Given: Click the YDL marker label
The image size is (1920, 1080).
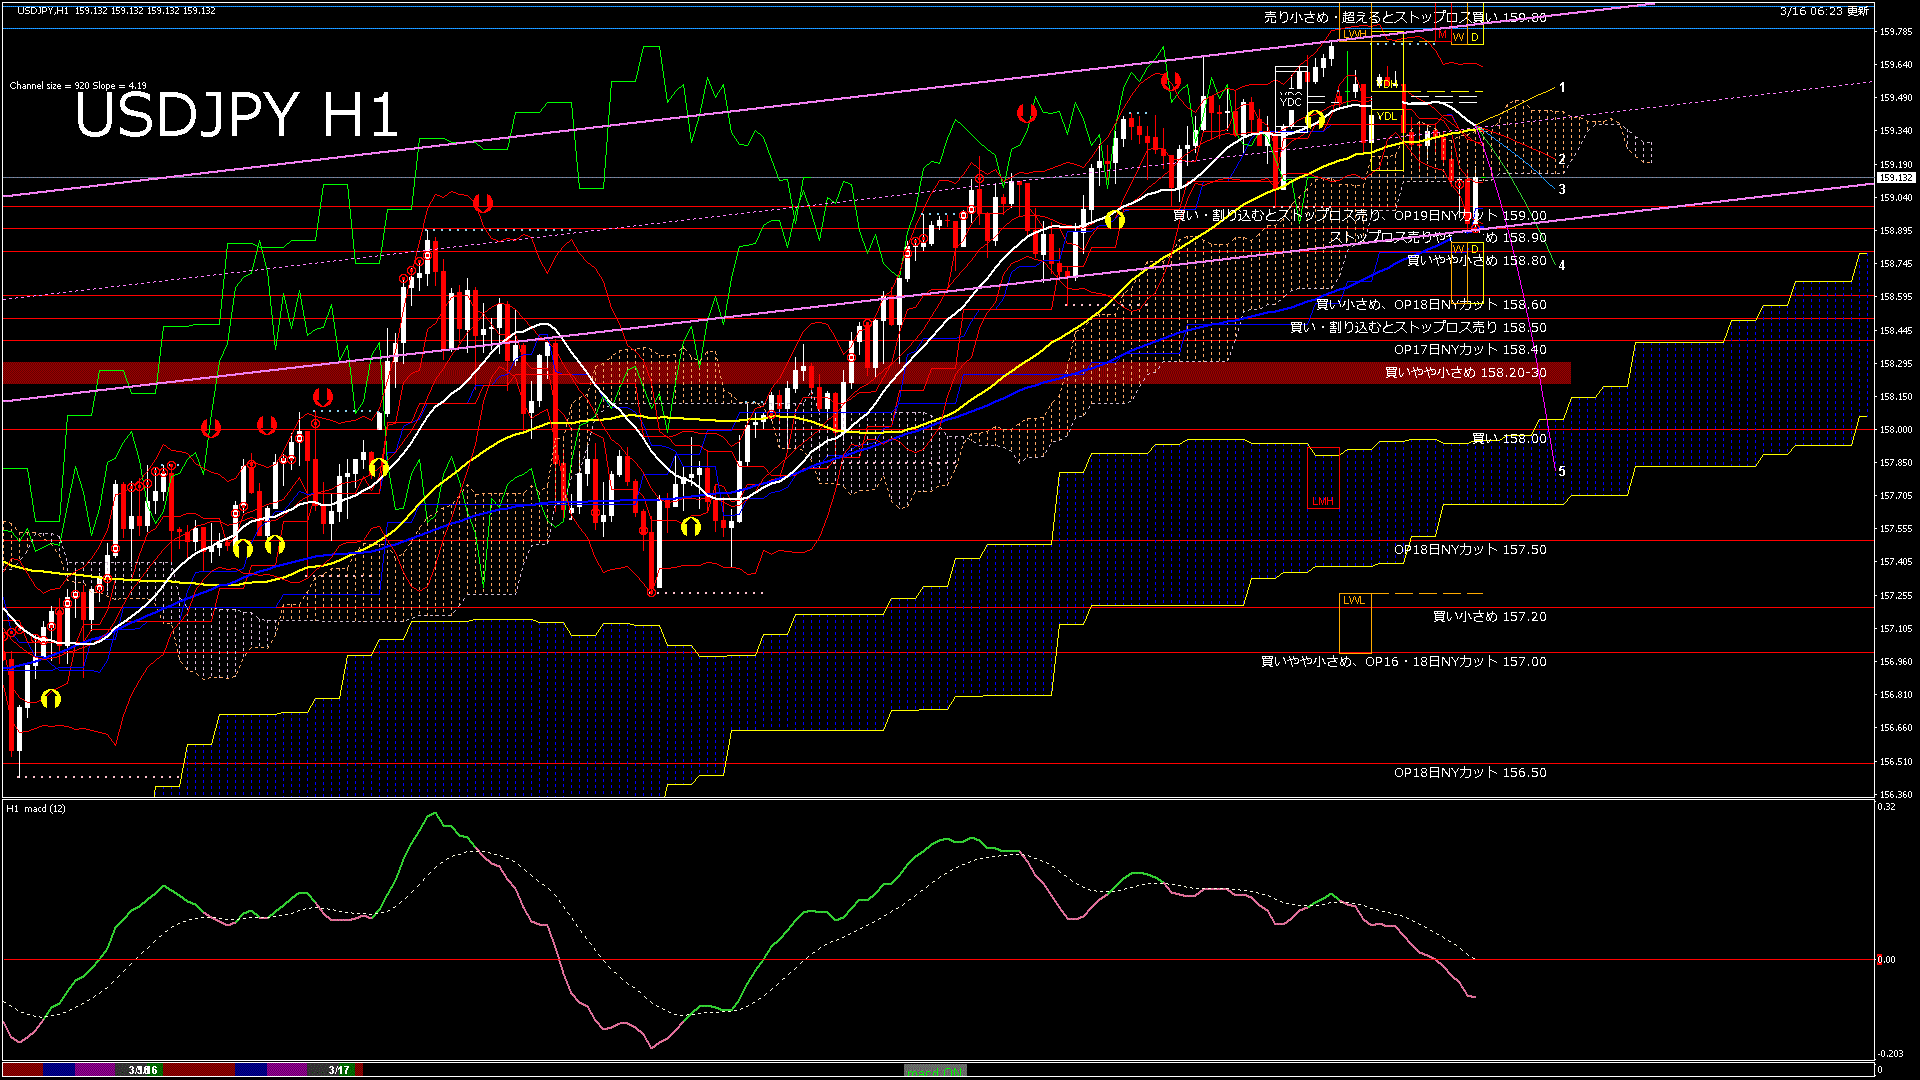Looking at the screenshot, I should [x=1386, y=117].
